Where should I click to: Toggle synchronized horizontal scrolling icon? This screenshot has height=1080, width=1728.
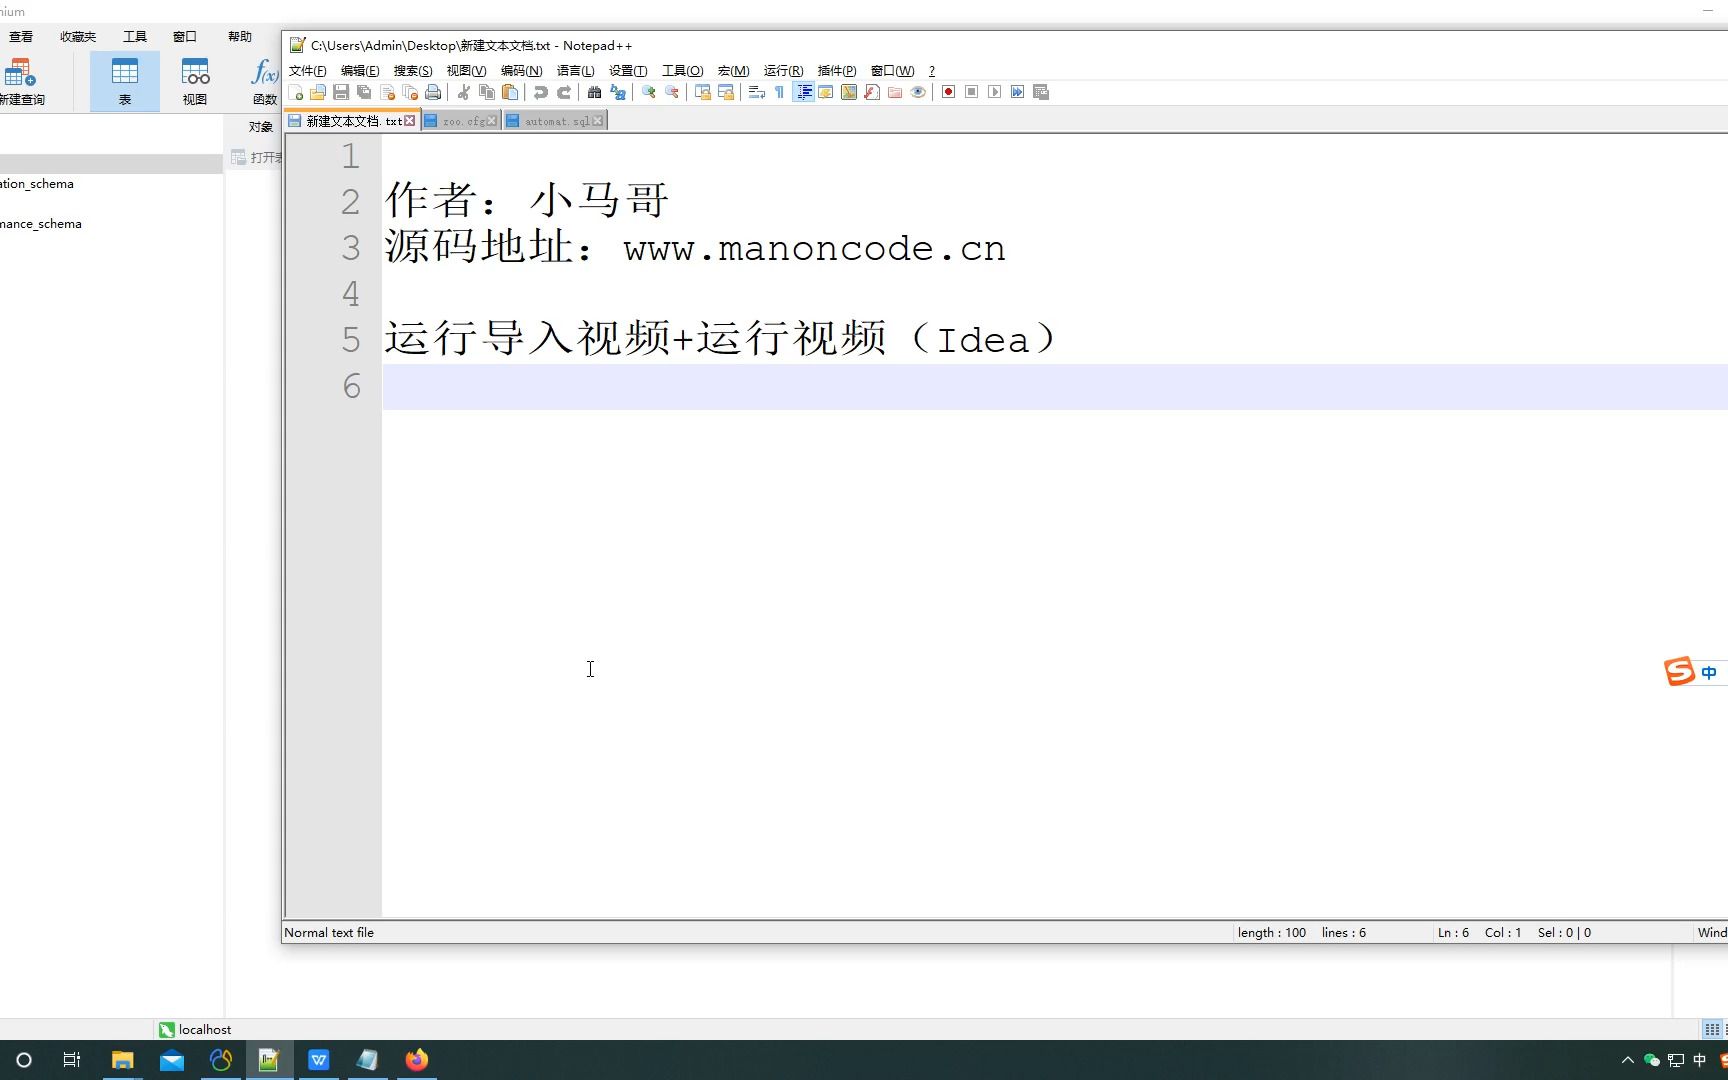[x=726, y=92]
